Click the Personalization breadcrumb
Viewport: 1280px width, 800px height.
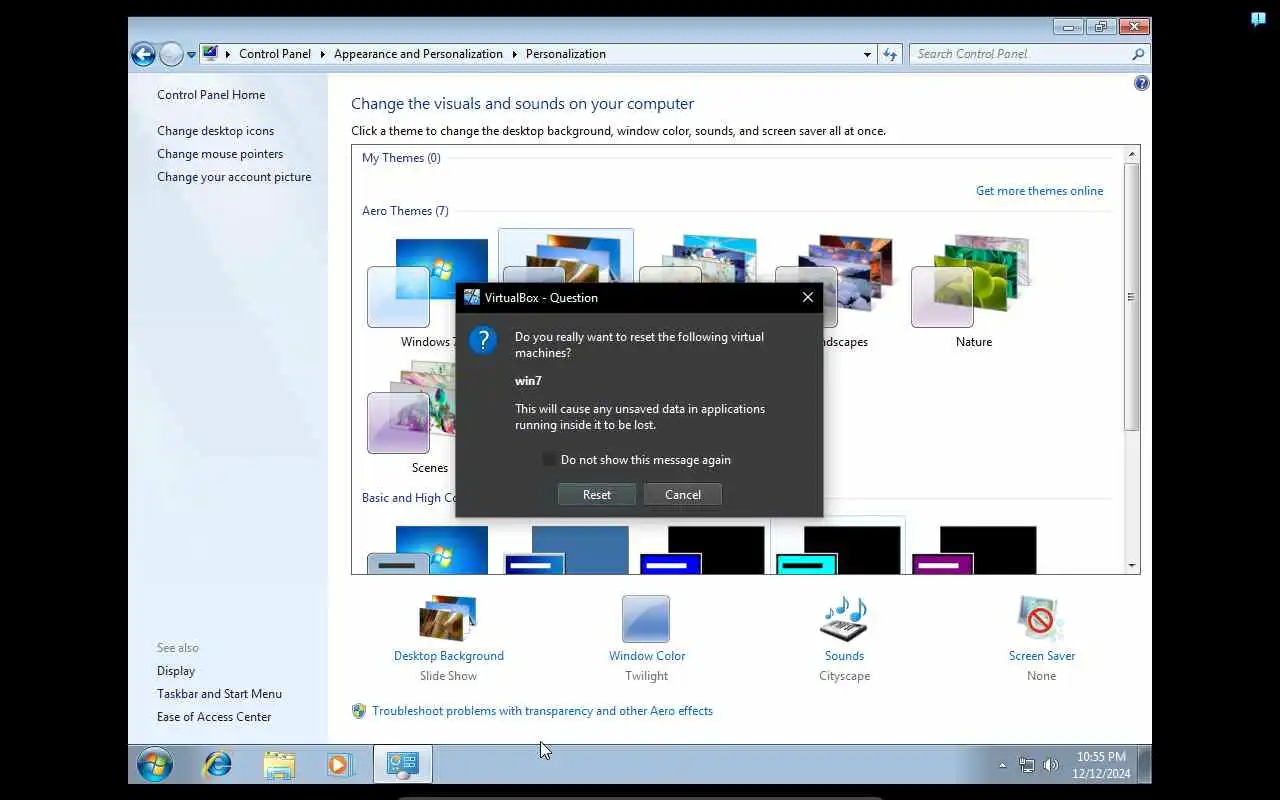pos(566,54)
